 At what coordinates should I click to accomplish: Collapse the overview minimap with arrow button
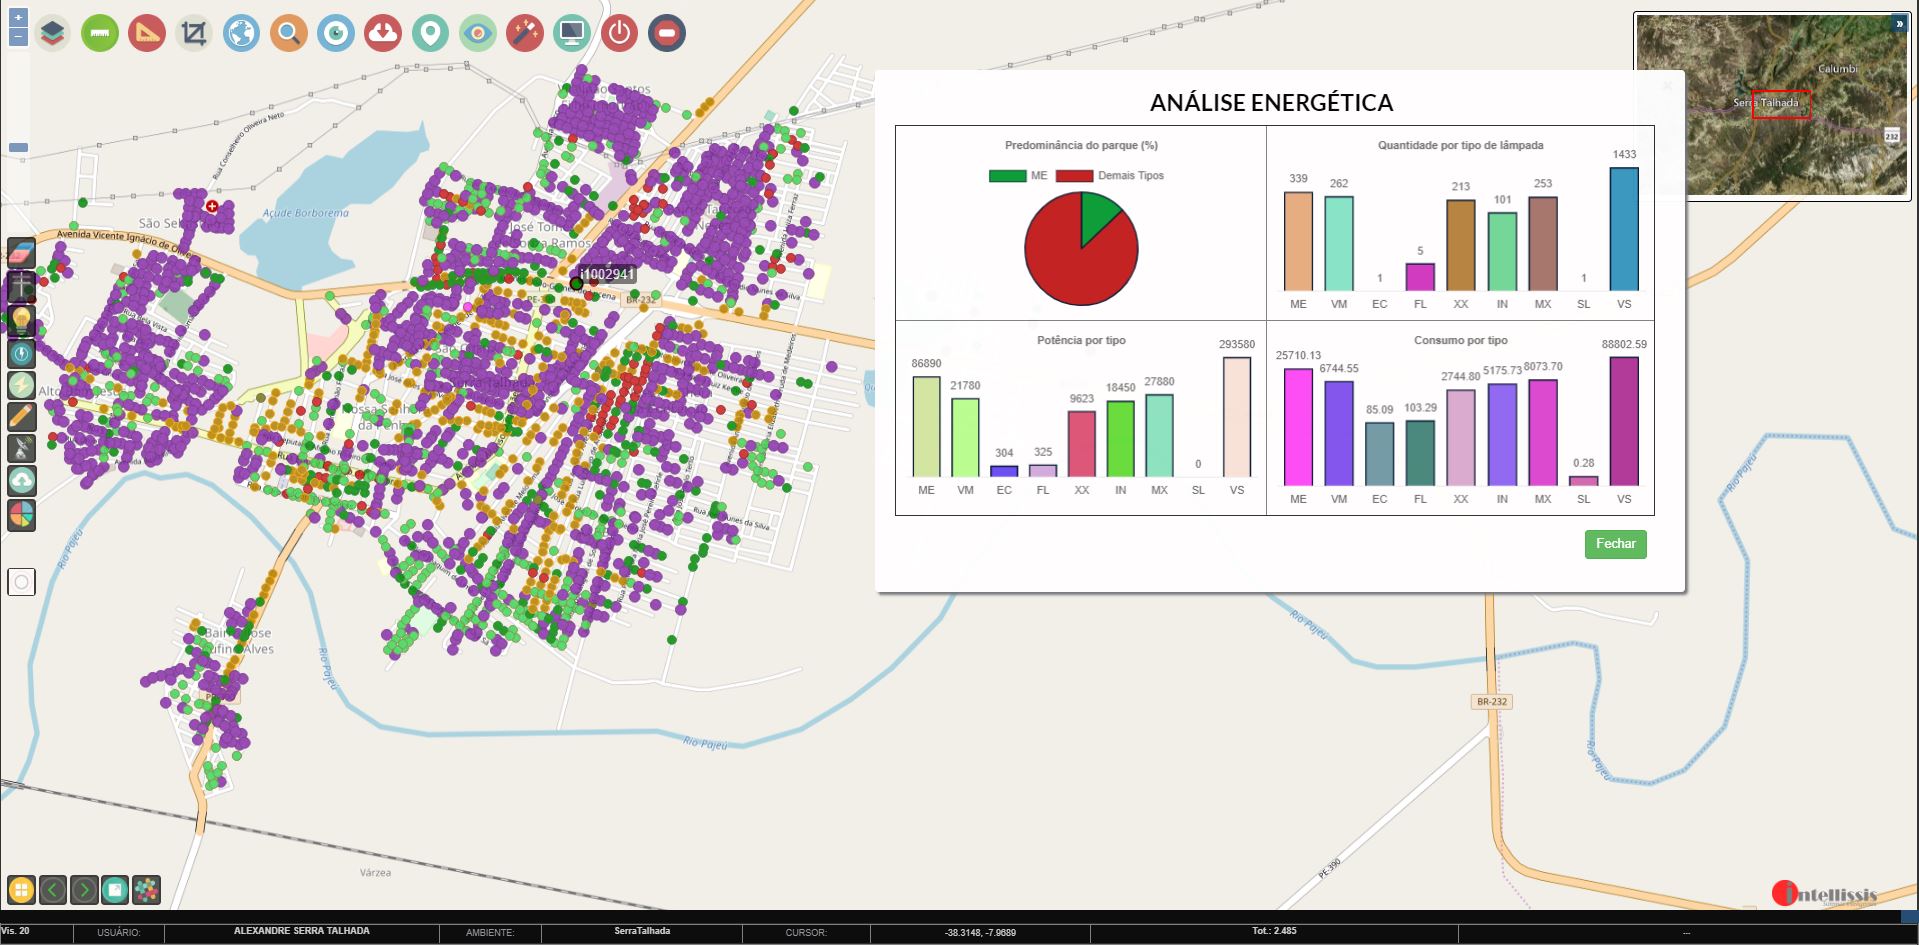pos(1898,24)
